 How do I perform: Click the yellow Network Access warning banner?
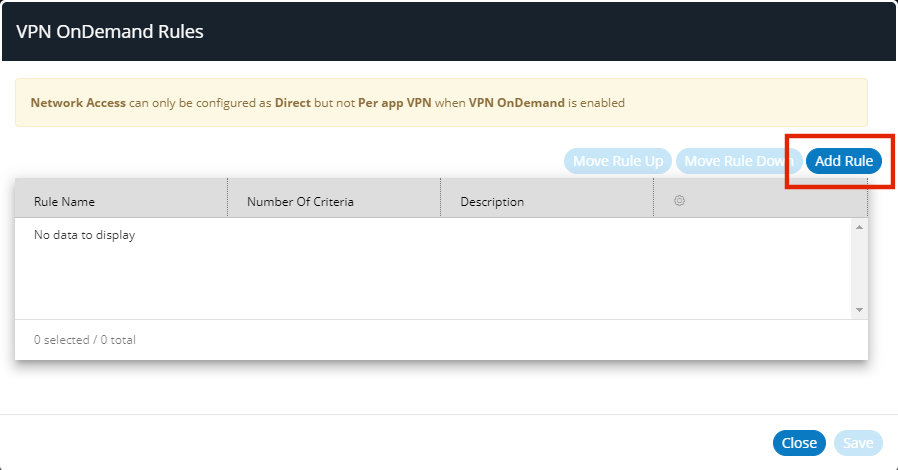(440, 102)
